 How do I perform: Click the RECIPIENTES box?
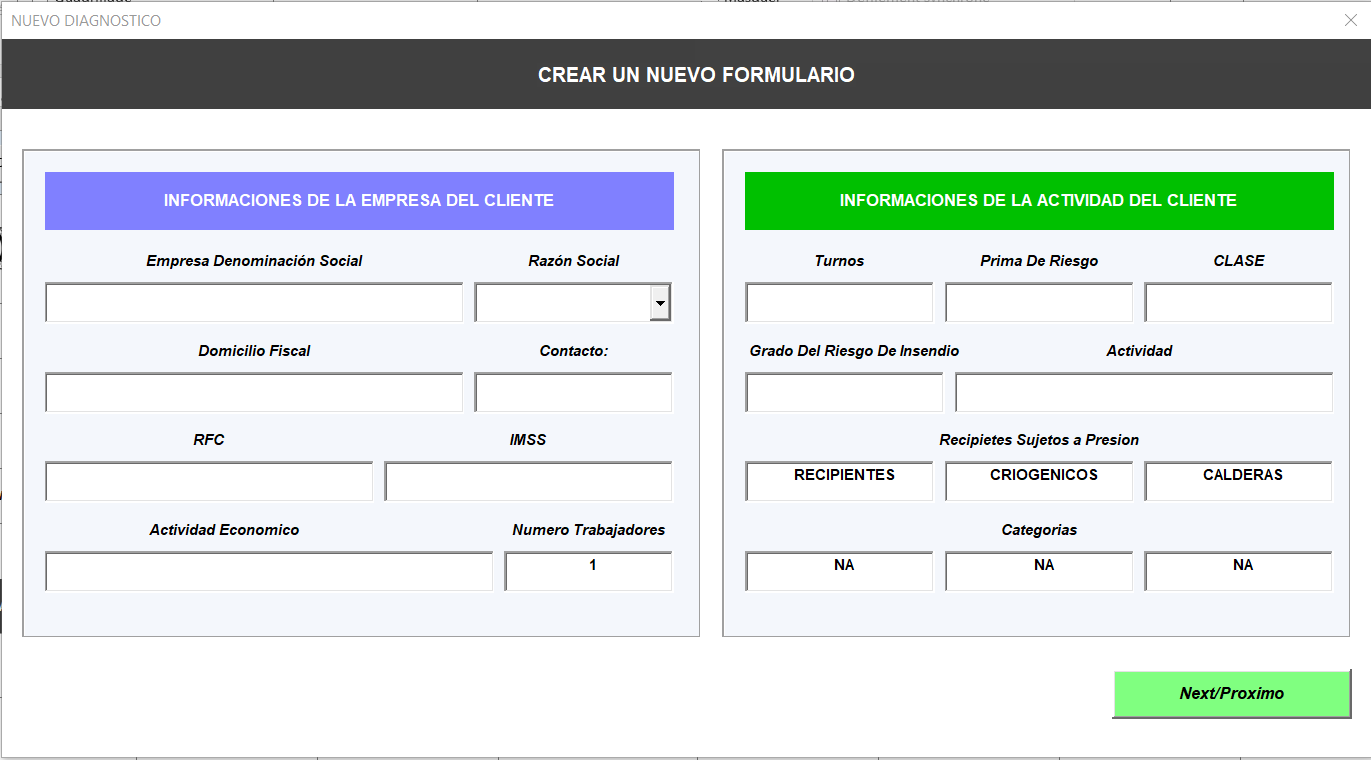click(x=839, y=481)
